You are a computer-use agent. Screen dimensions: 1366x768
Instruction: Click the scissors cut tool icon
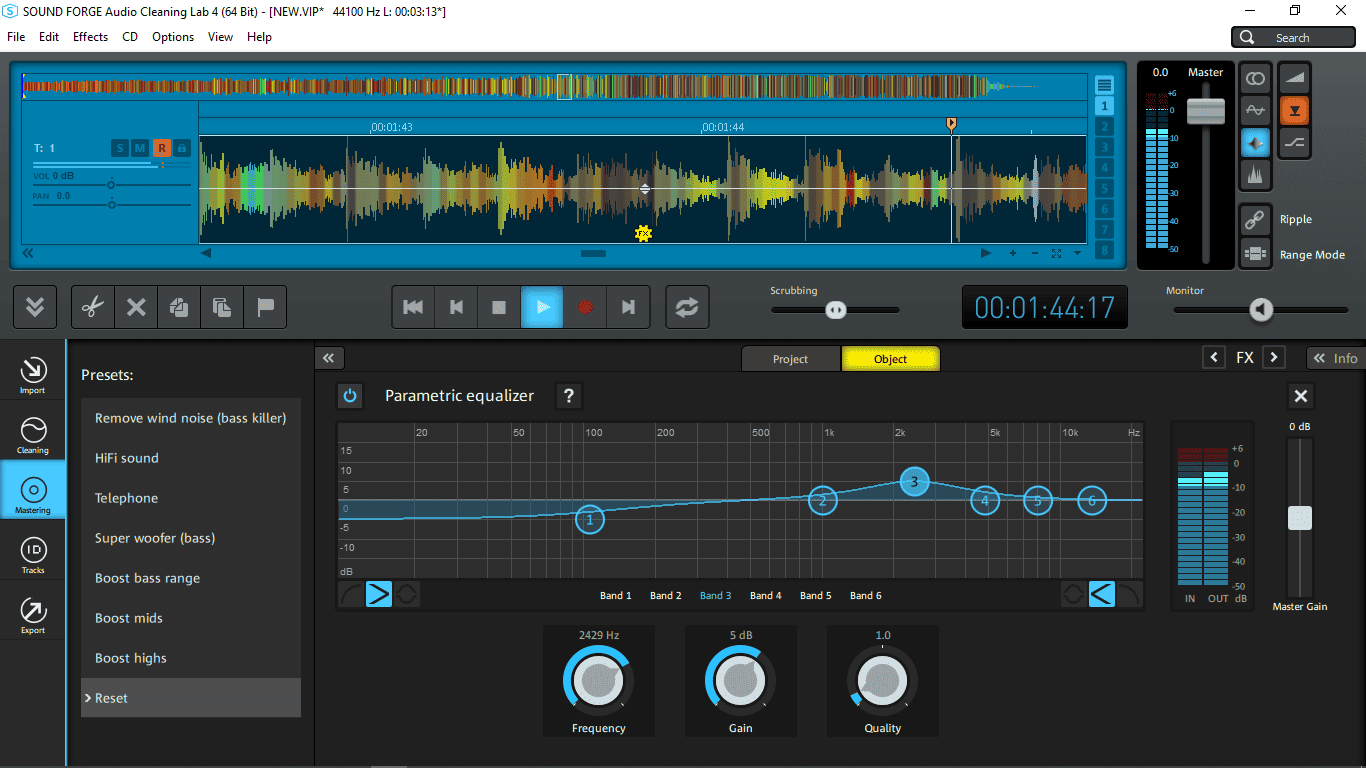click(x=93, y=307)
